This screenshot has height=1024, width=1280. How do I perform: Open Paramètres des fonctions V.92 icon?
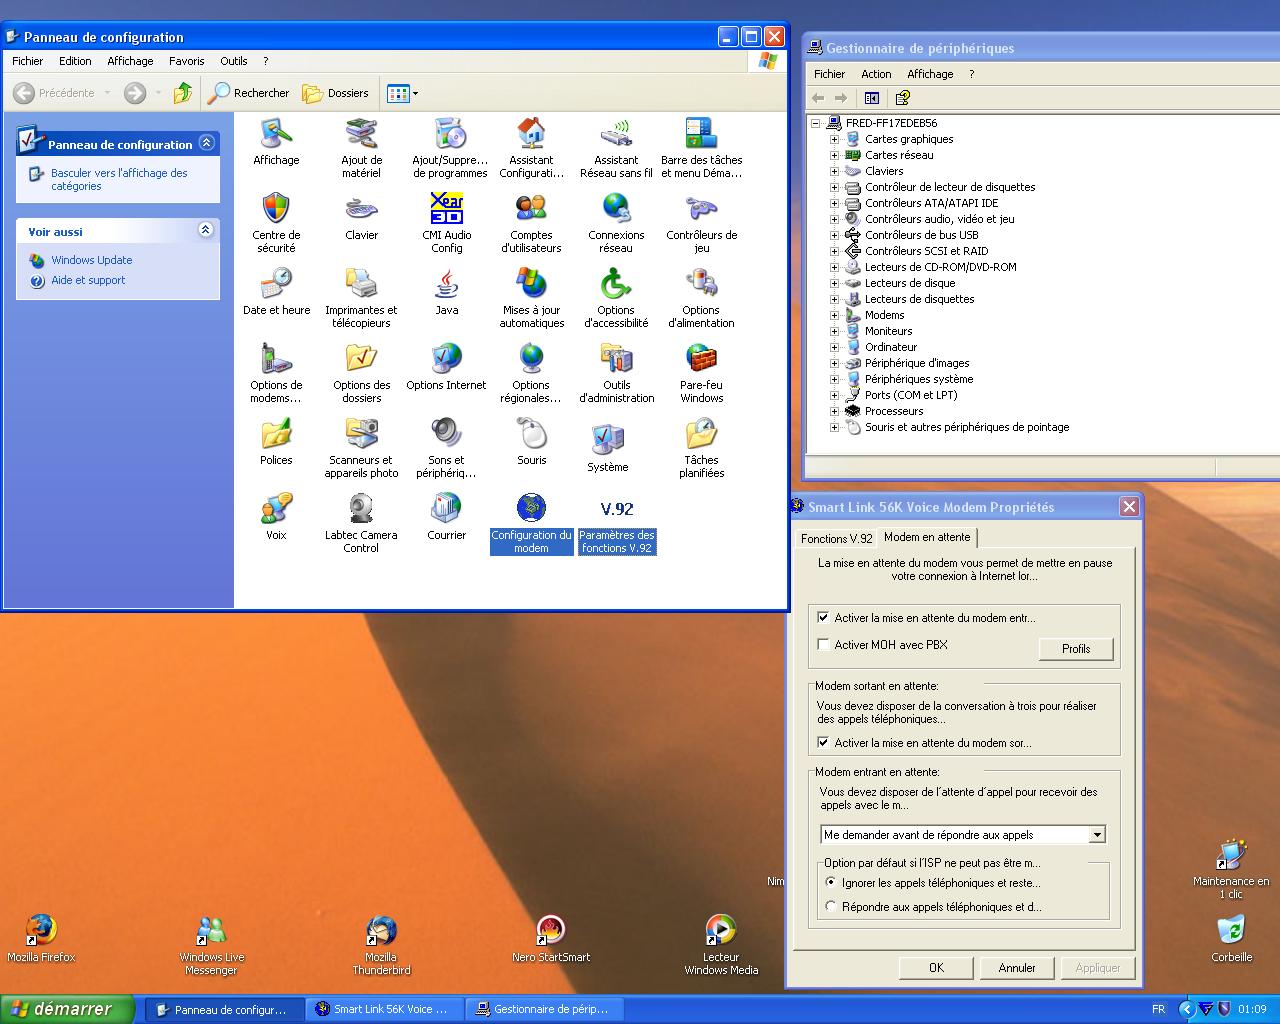click(x=616, y=509)
